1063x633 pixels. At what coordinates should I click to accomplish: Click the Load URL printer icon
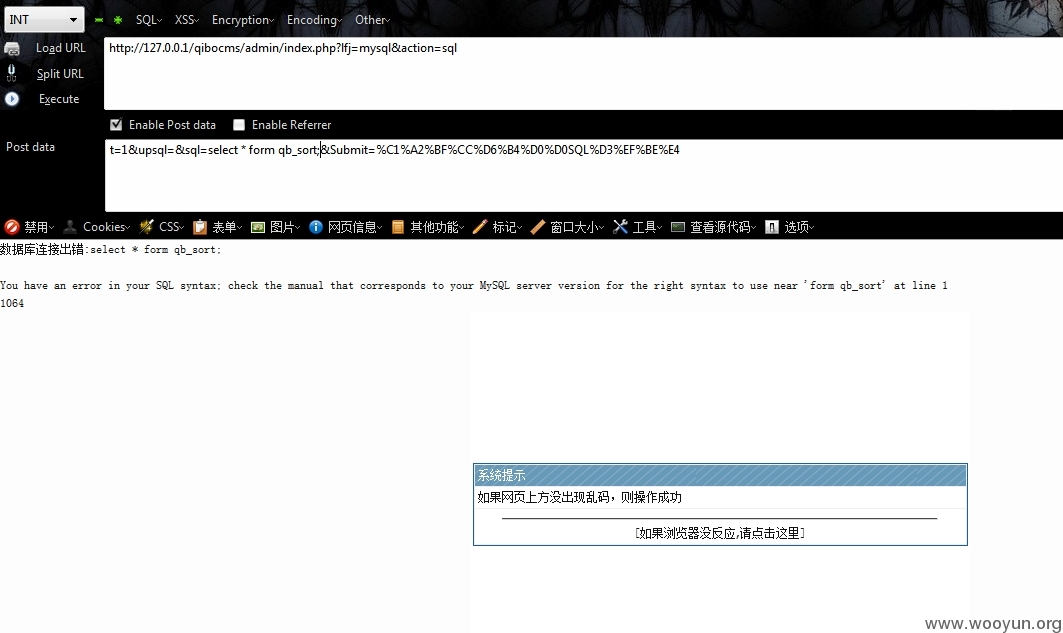pyautogui.click(x=12, y=48)
